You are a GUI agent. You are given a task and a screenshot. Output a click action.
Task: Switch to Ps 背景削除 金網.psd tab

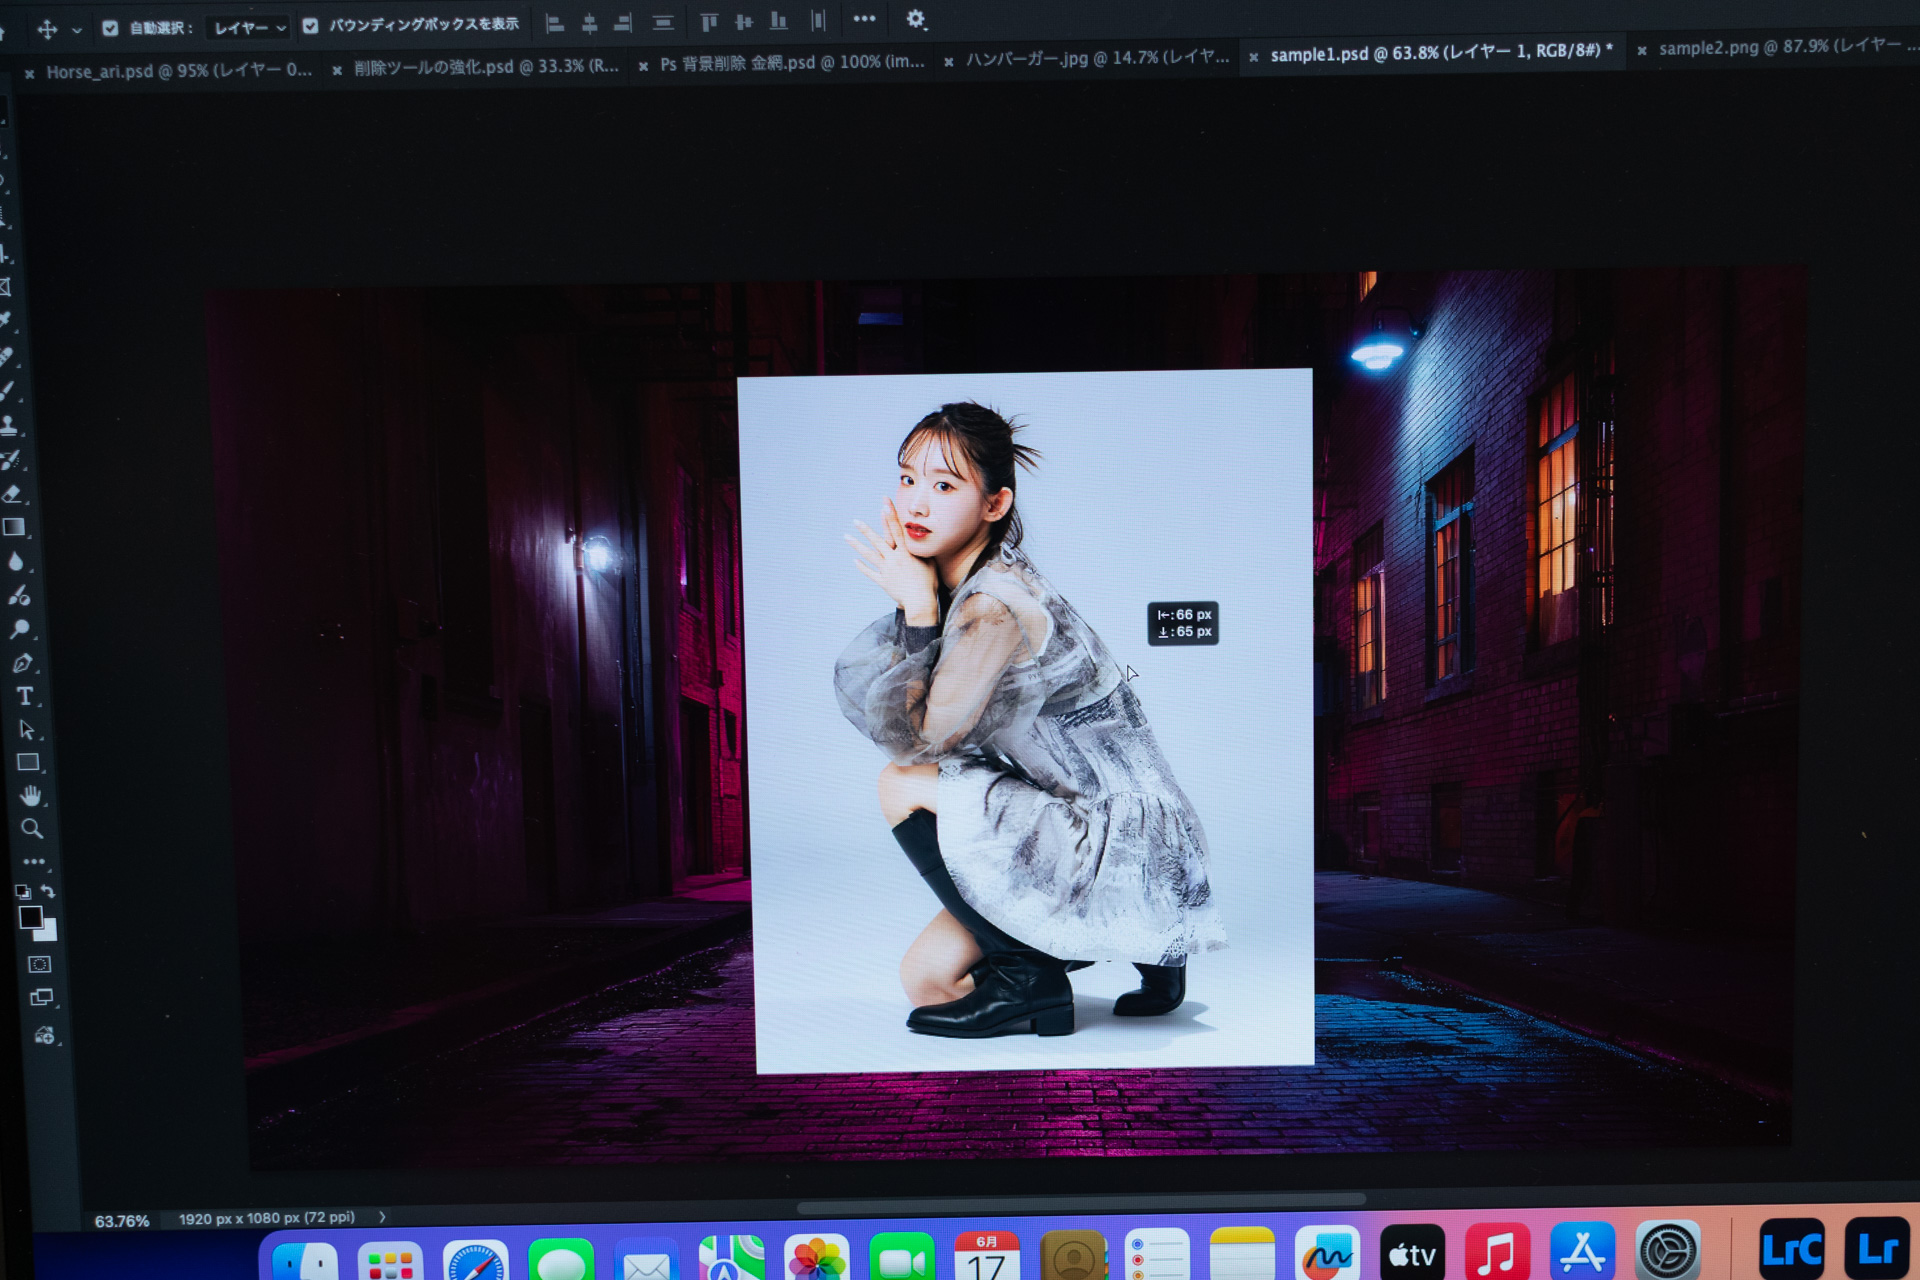(792, 63)
